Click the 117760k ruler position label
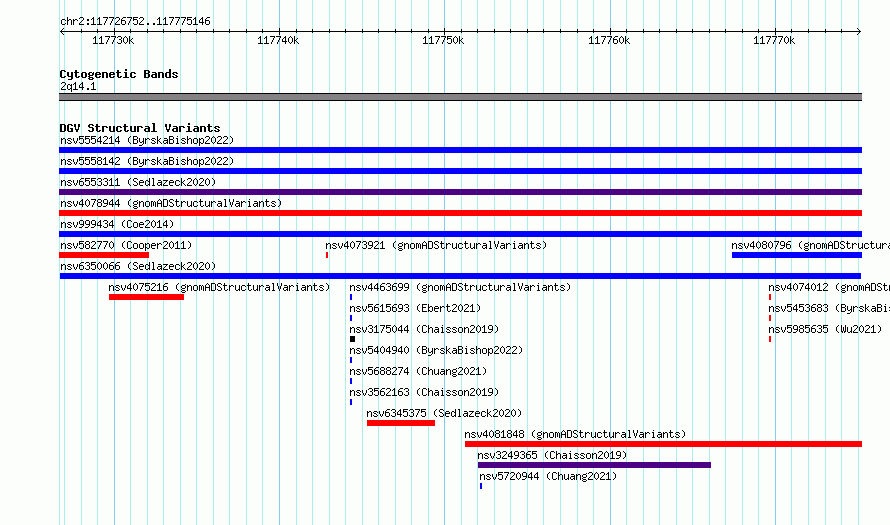The width and height of the screenshot is (890, 525). [609, 40]
